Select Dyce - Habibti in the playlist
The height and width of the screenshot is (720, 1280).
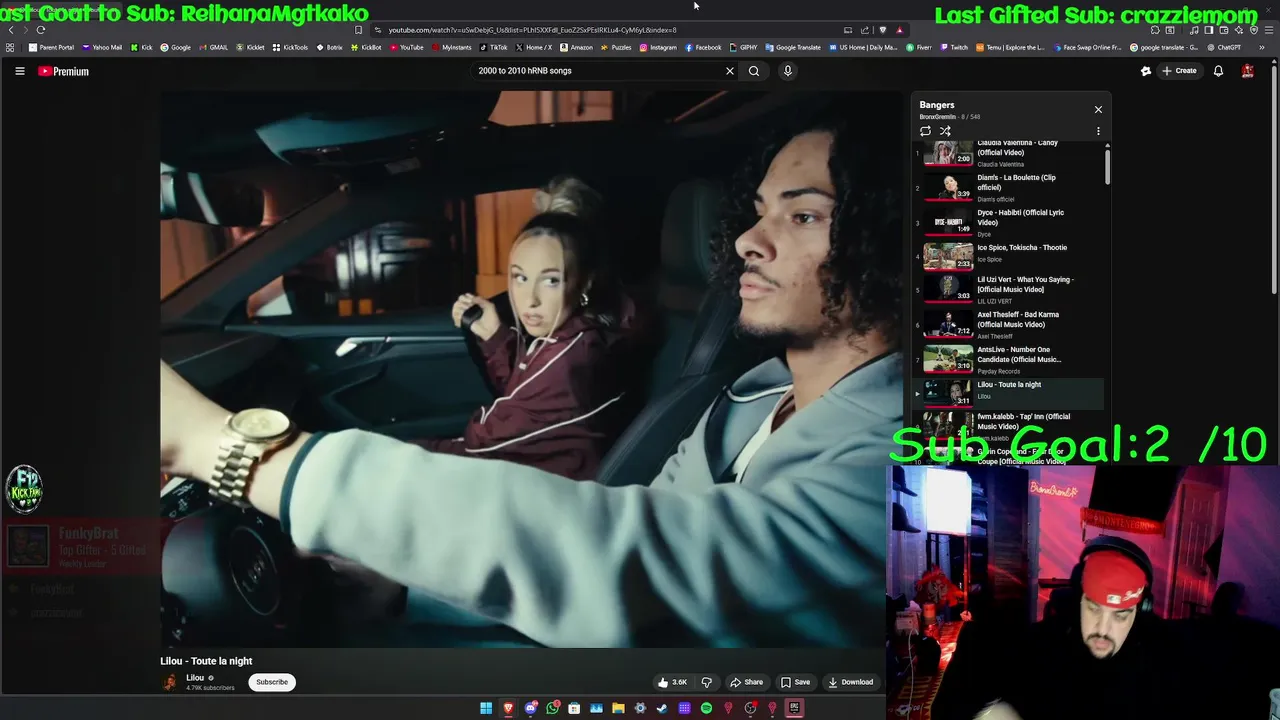pyautogui.click(x=1008, y=223)
